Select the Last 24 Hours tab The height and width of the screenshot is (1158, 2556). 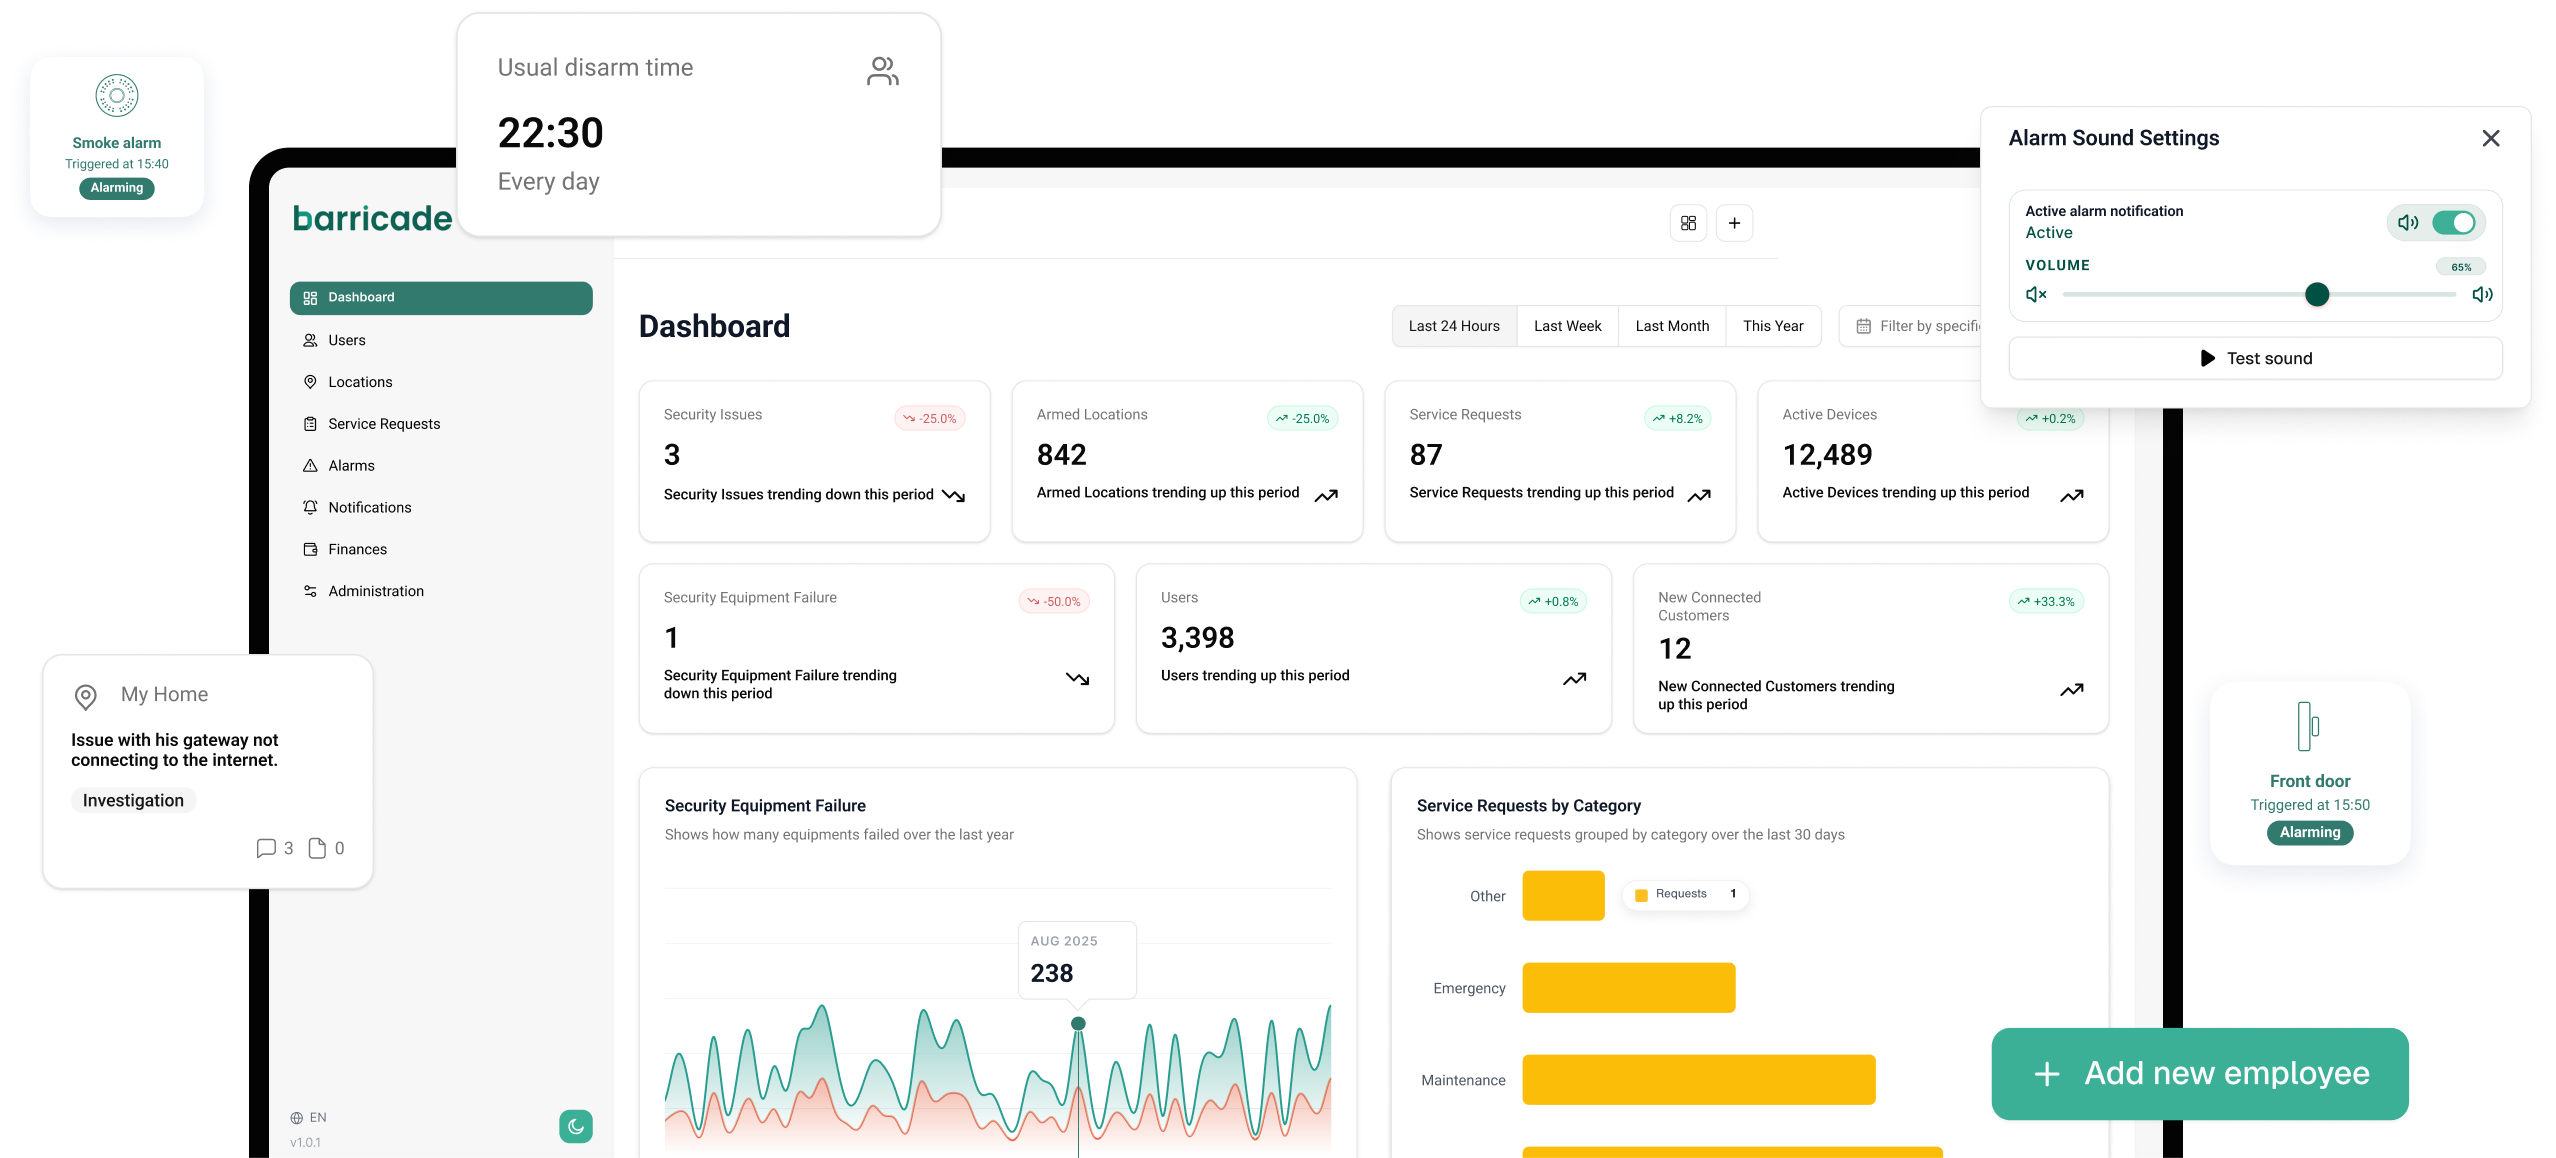coord(1454,326)
